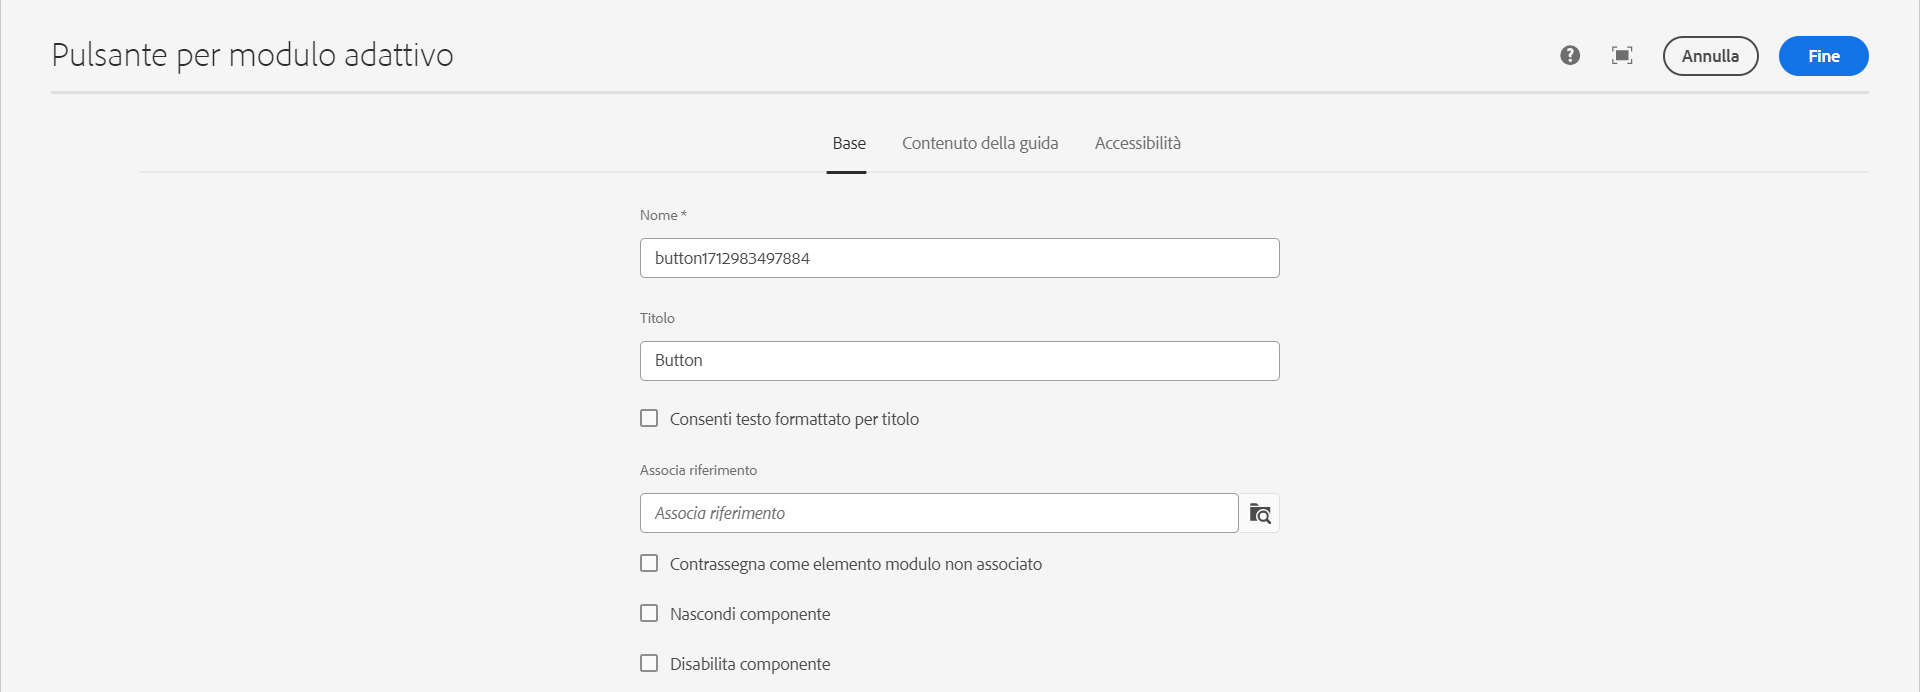Select the 'Accessibilità' tab
Image resolution: width=1920 pixels, height=692 pixels.
click(1137, 143)
